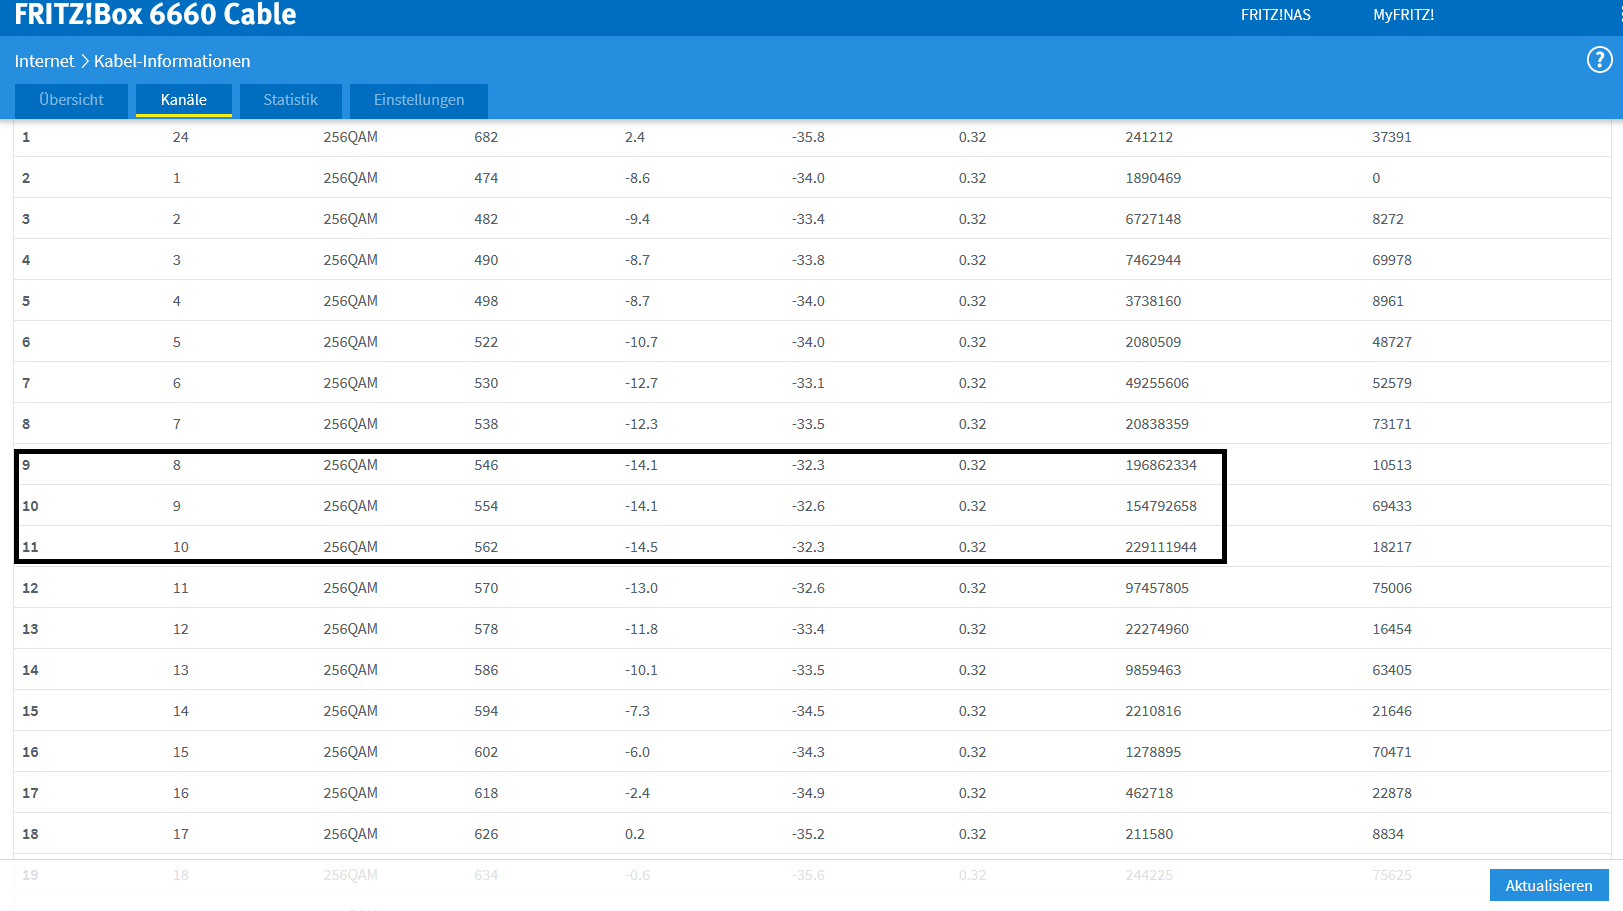Select power level -10.1 cell

pyautogui.click(x=641, y=670)
